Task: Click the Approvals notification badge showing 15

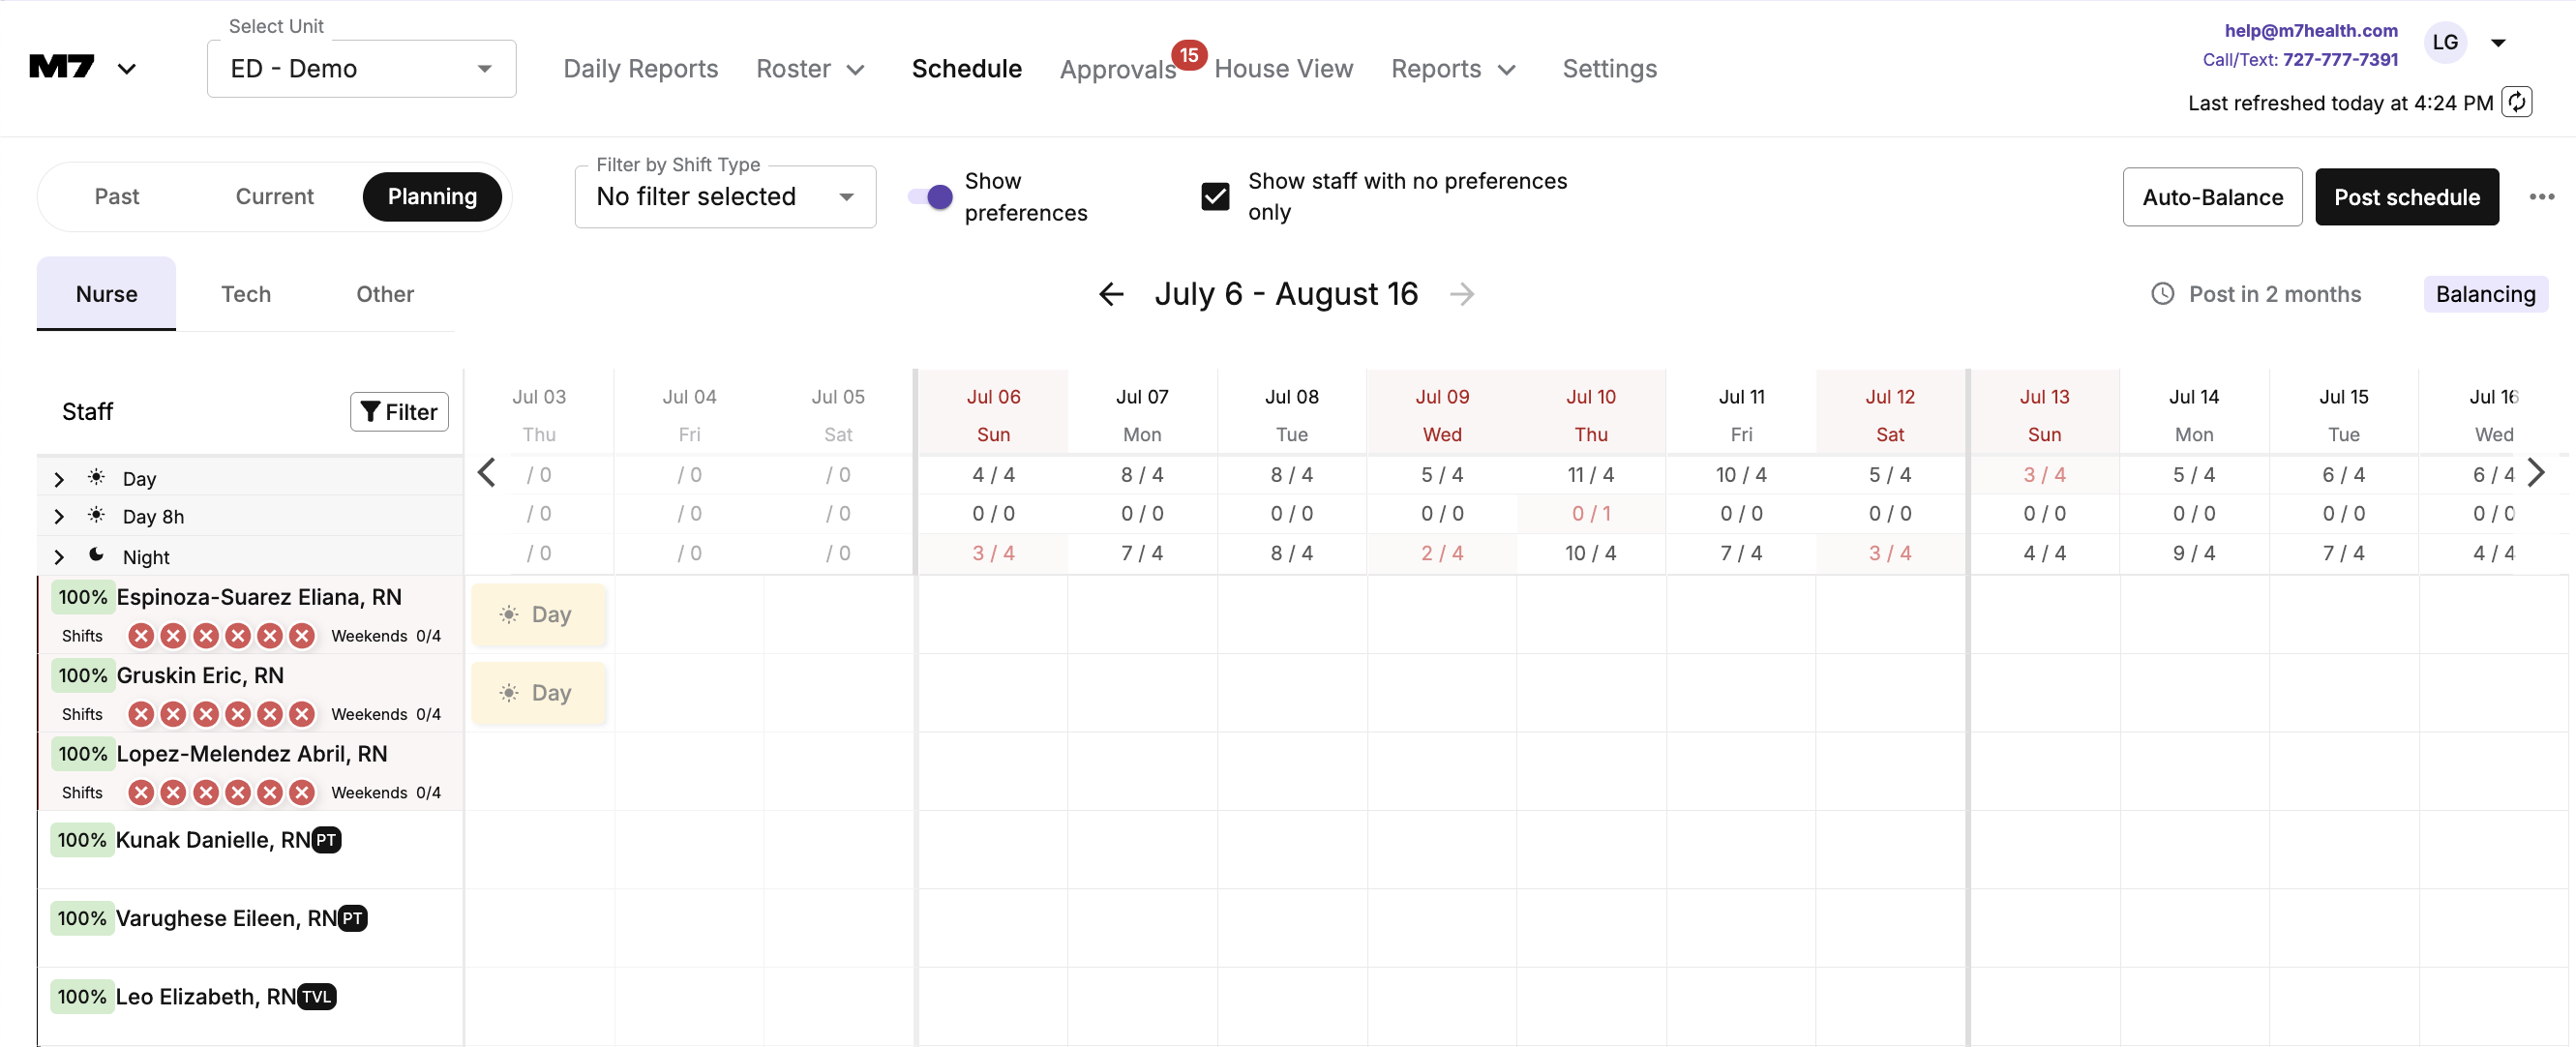Action: tap(1188, 55)
